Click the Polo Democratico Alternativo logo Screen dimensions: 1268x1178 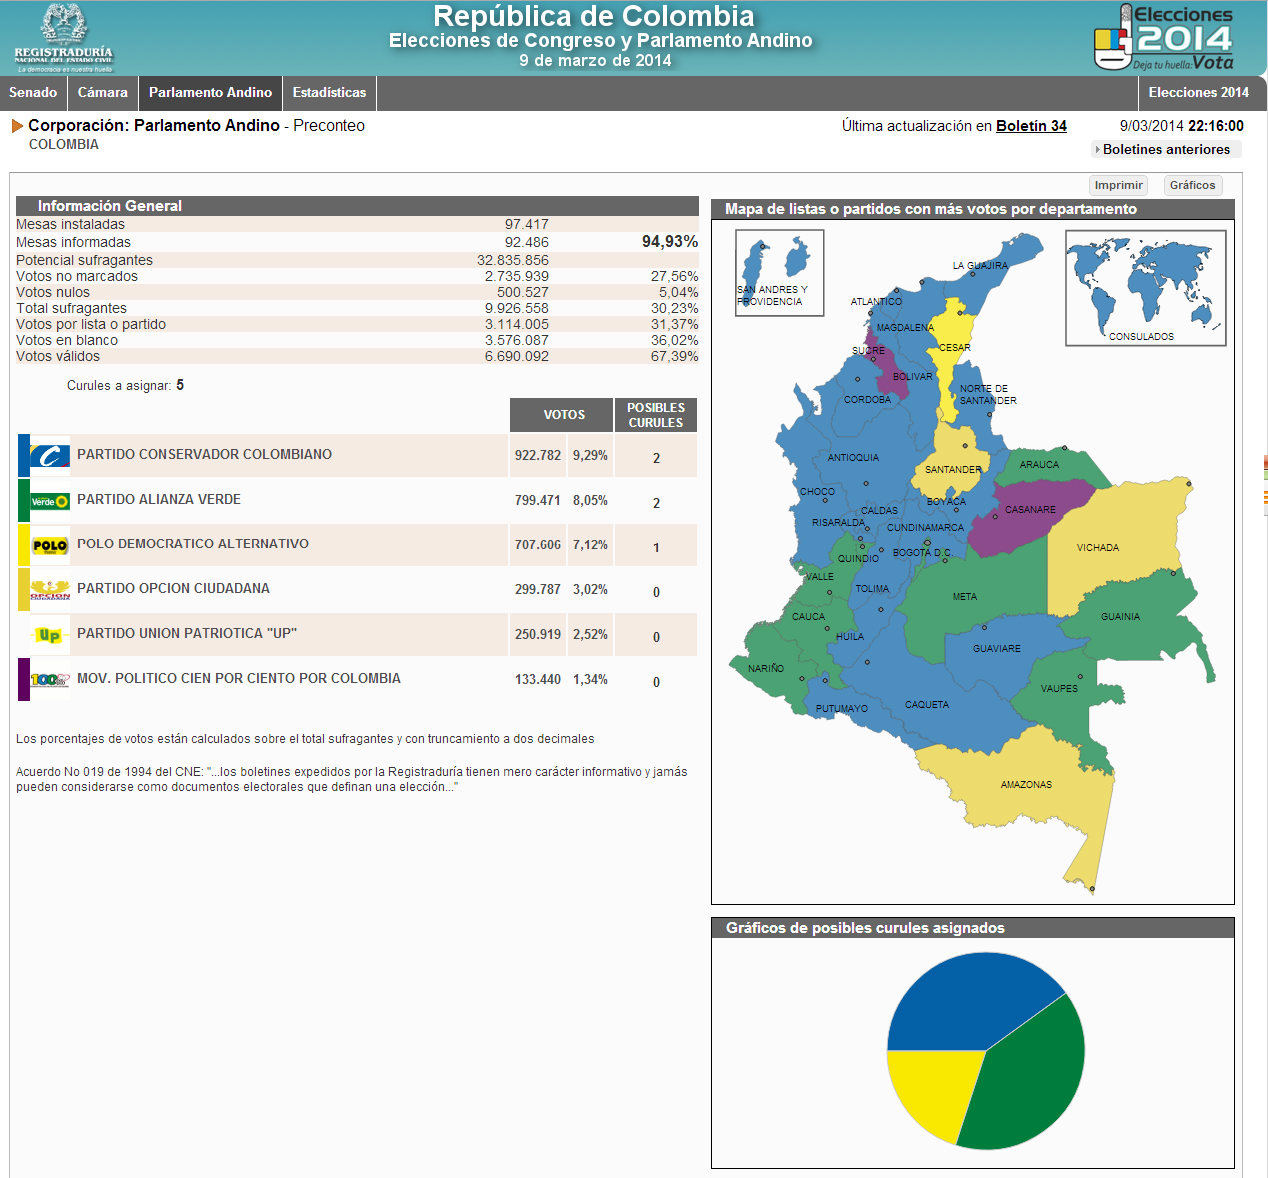(49, 546)
